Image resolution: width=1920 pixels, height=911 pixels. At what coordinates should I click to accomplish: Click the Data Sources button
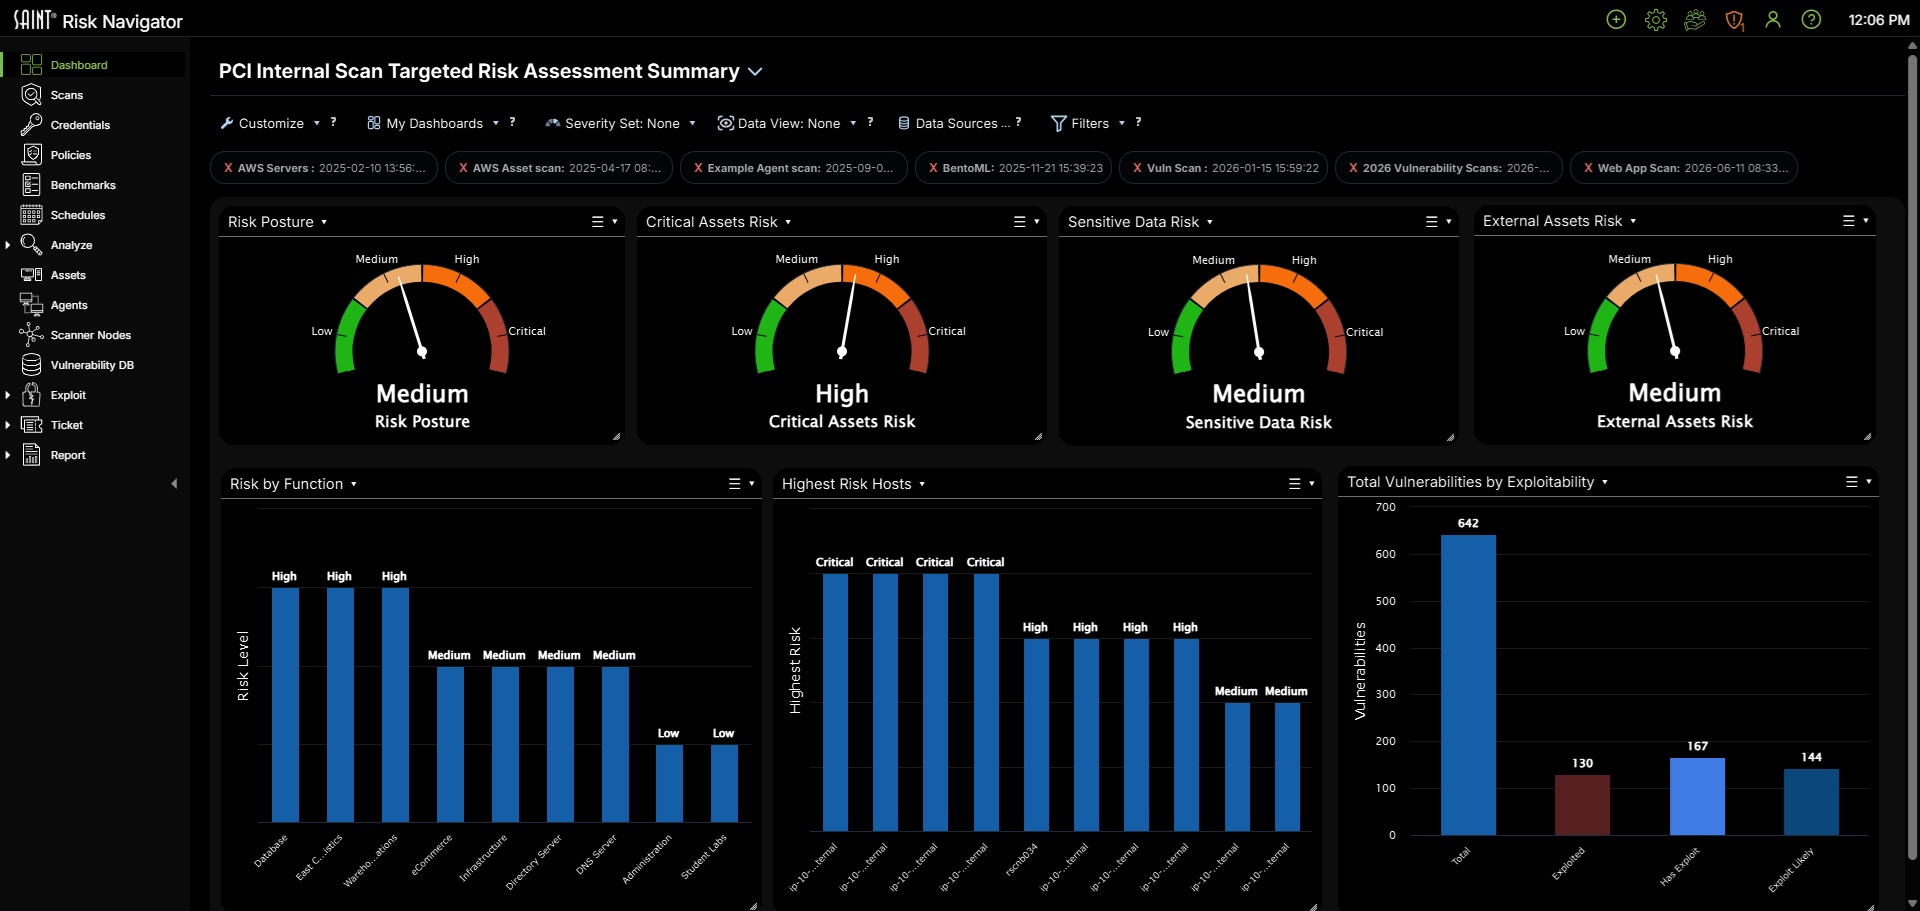(953, 123)
